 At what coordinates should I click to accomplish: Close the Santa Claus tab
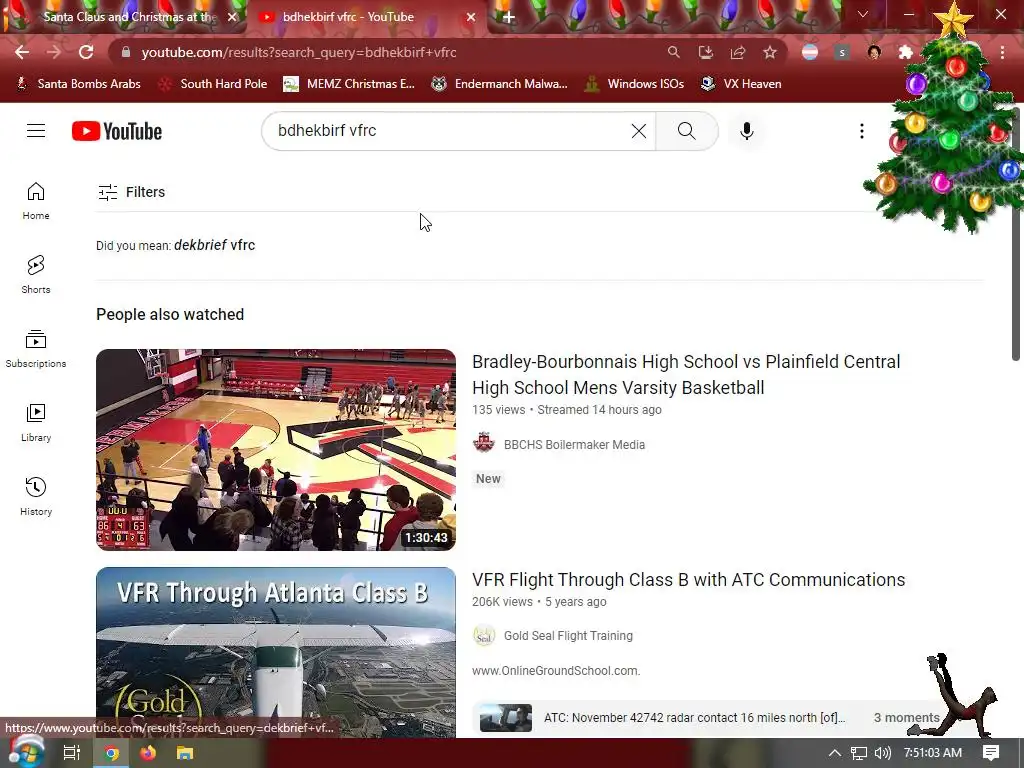(232, 17)
